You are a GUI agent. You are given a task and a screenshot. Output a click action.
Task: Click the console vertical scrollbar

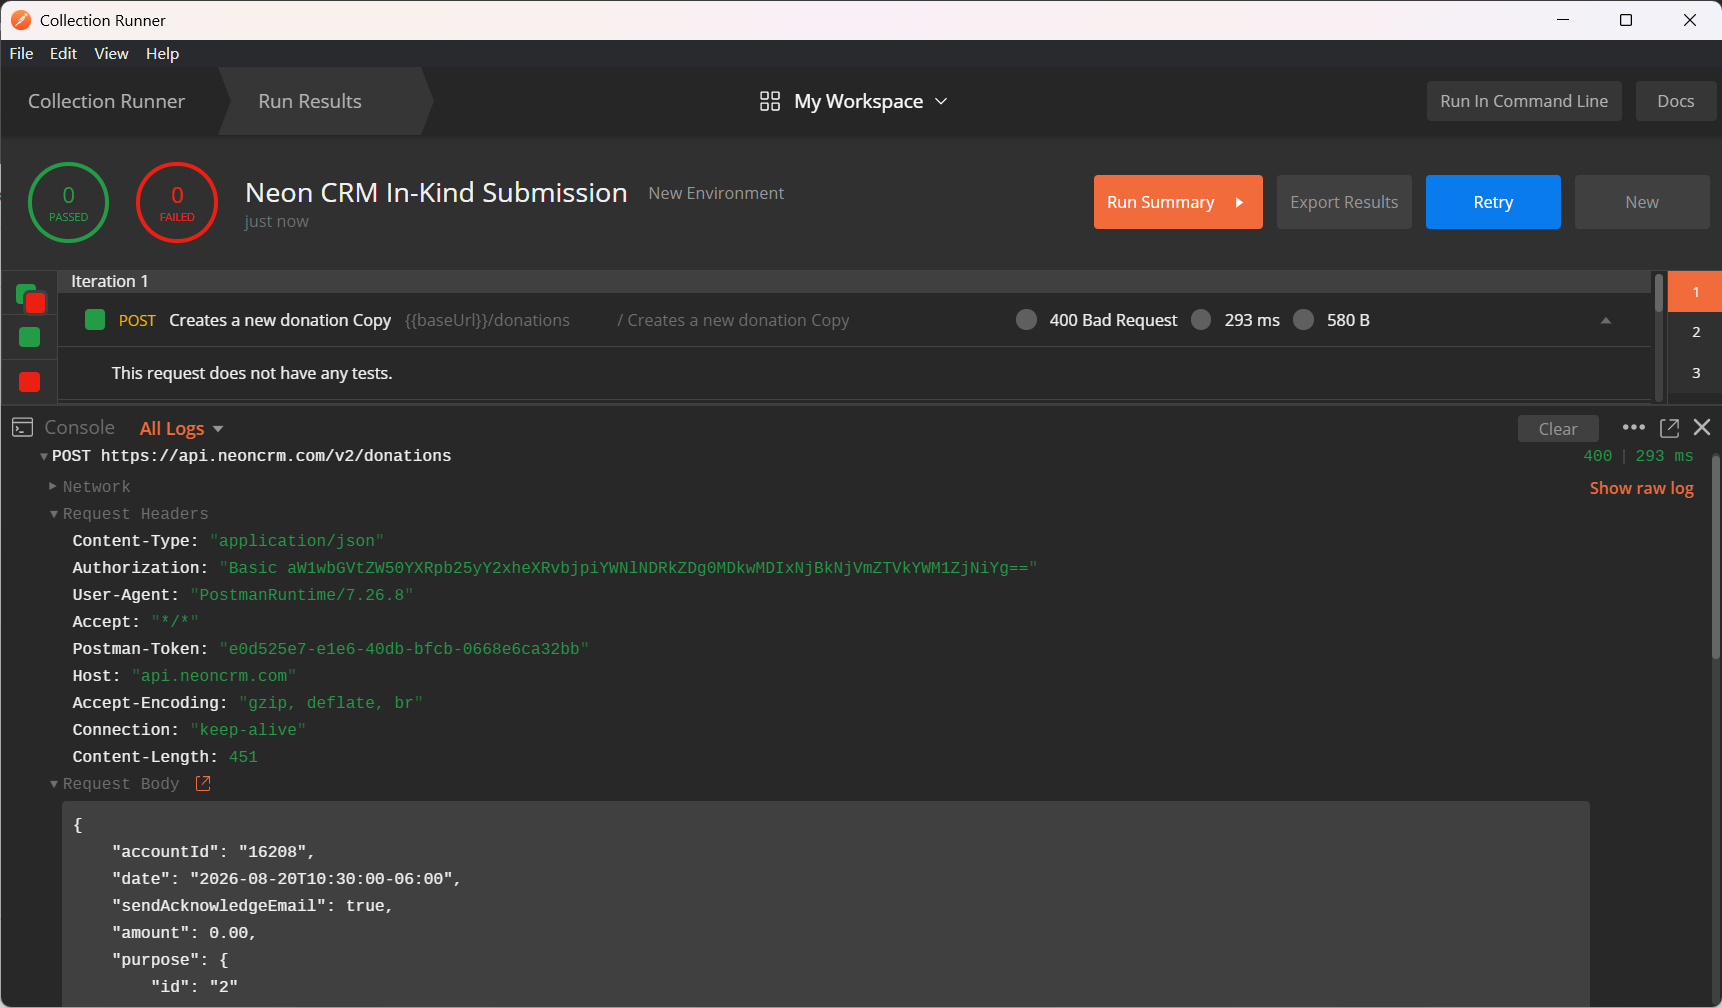pyautogui.click(x=1715, y=557)
